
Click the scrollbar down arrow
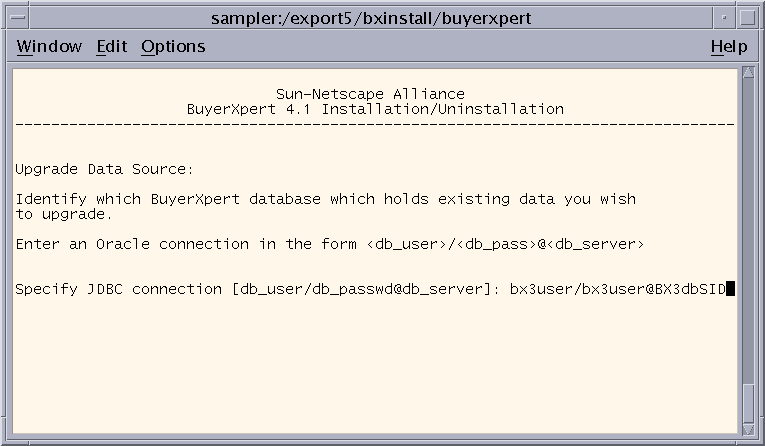coord(748,429)
